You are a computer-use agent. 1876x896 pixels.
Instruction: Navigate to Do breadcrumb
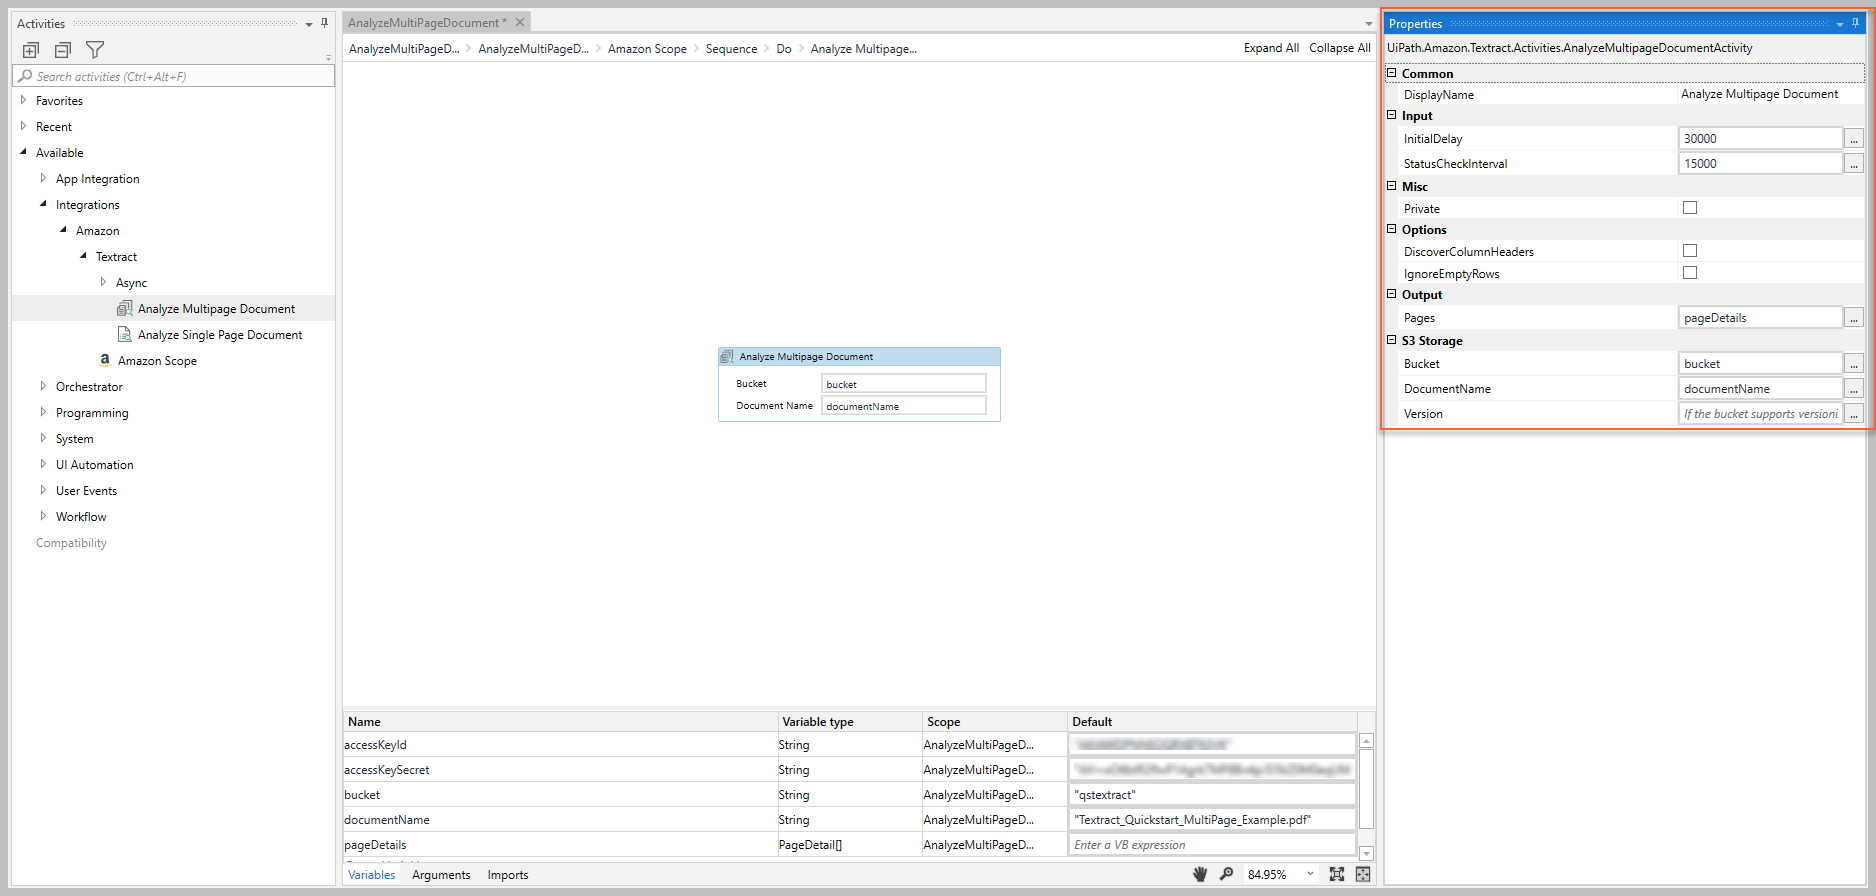coord(784,49)
